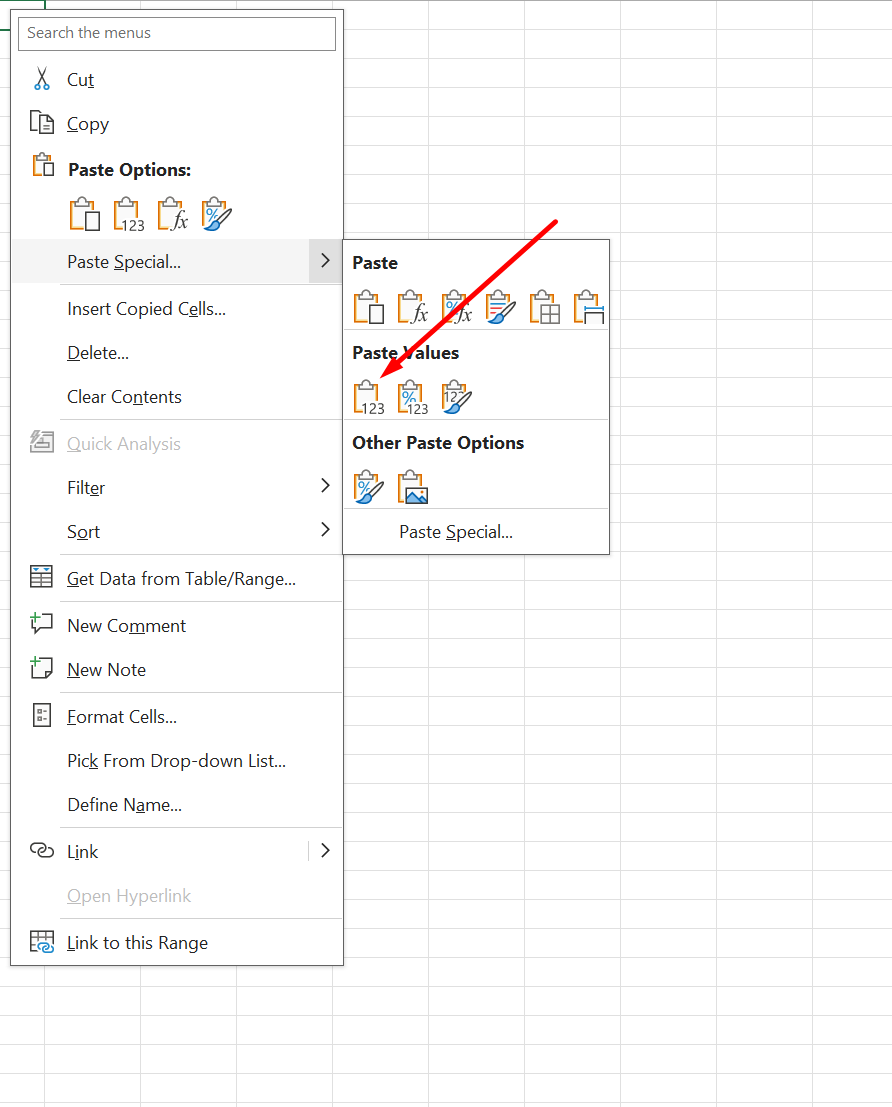Click the Paste as Picture icon

[x=412, y=487]
